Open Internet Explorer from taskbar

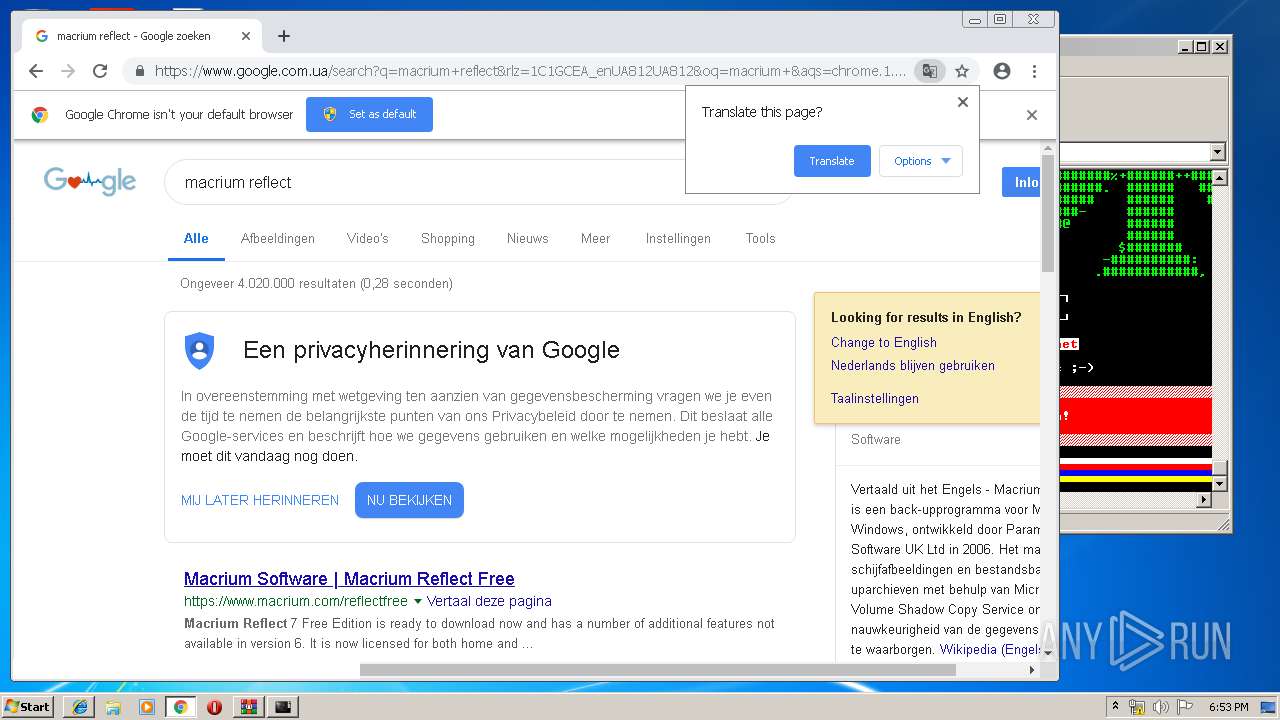point(80,707)
